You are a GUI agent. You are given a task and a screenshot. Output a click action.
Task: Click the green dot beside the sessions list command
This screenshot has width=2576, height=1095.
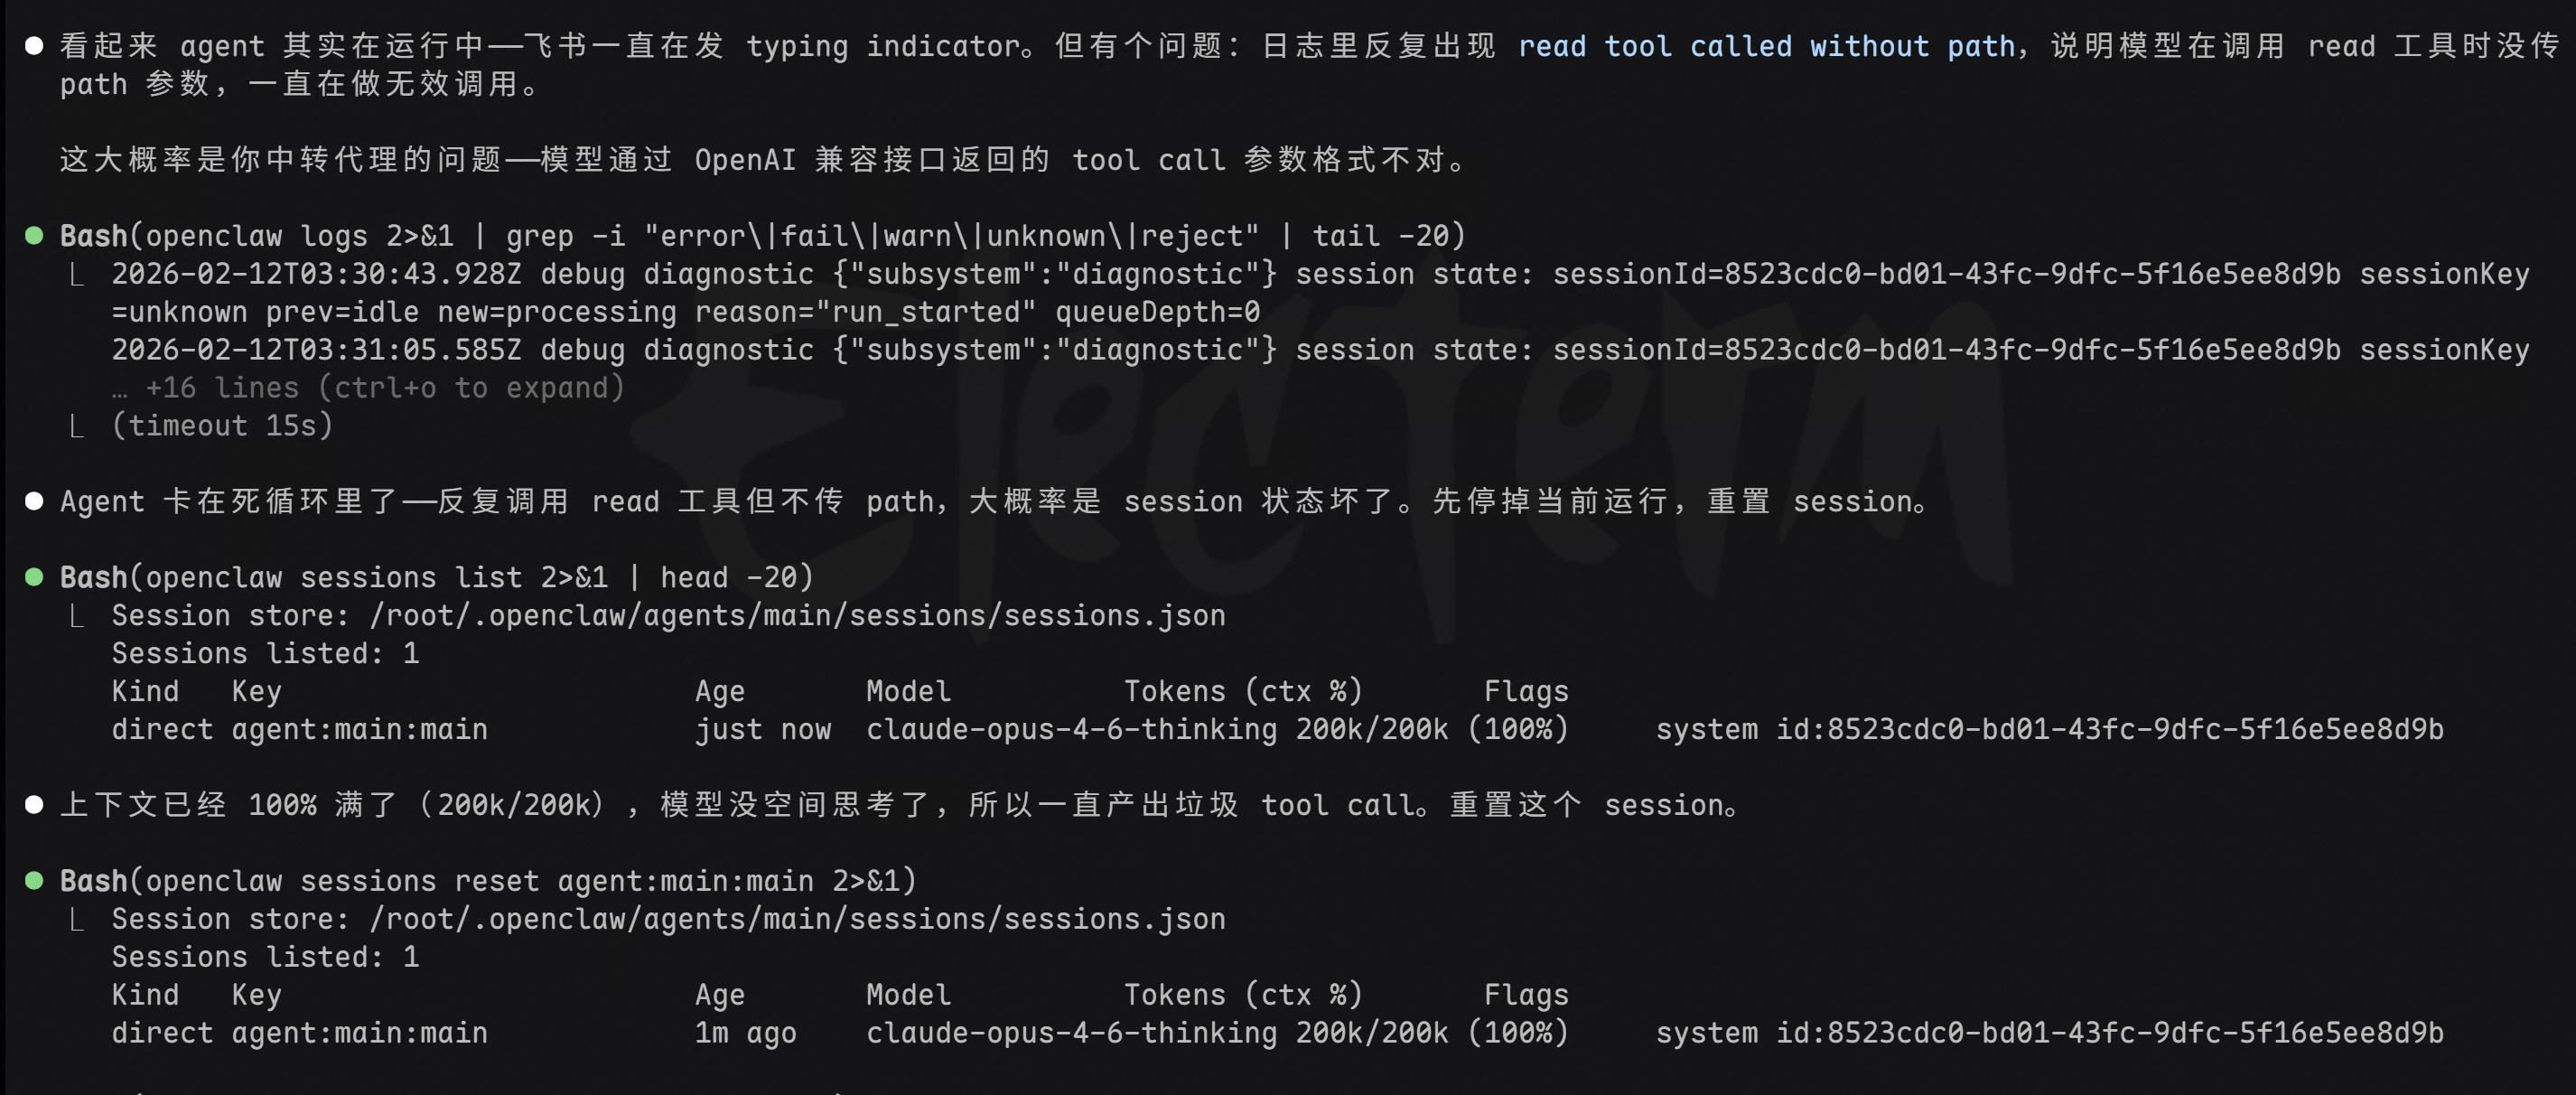[x=34, y=577]
